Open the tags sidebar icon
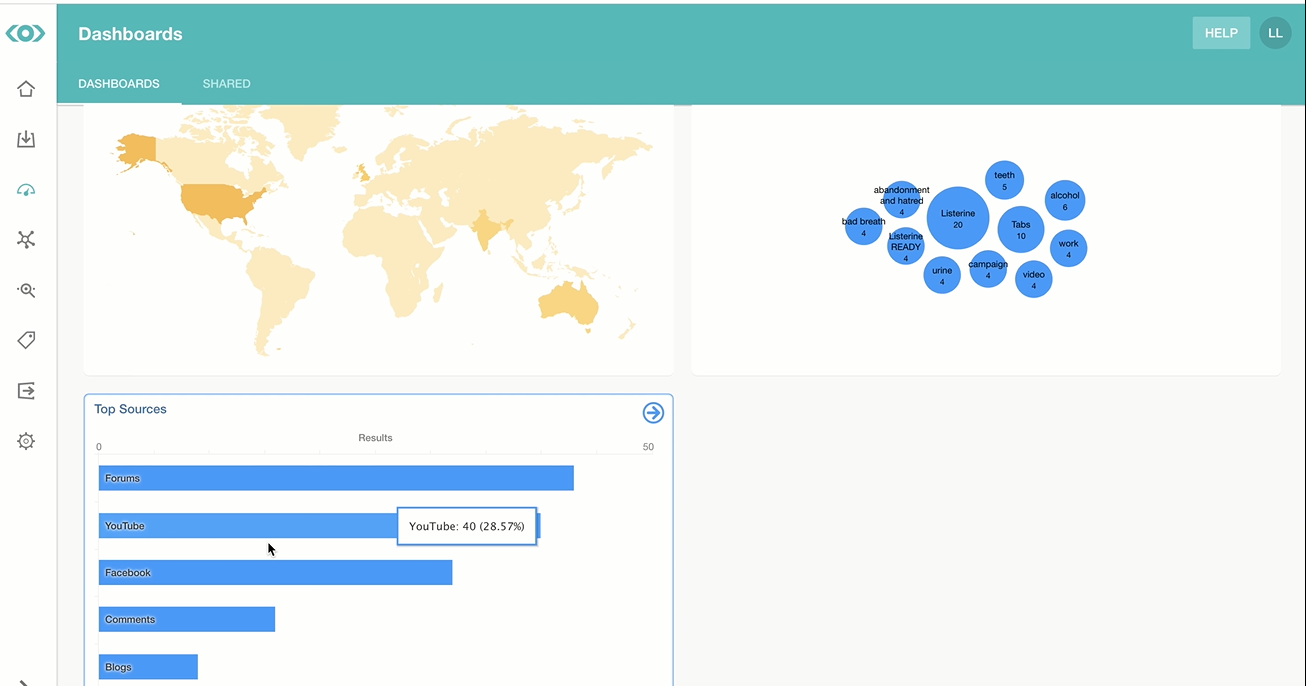Viewport: 1306px width, 686px height. [x=26, y=340]
